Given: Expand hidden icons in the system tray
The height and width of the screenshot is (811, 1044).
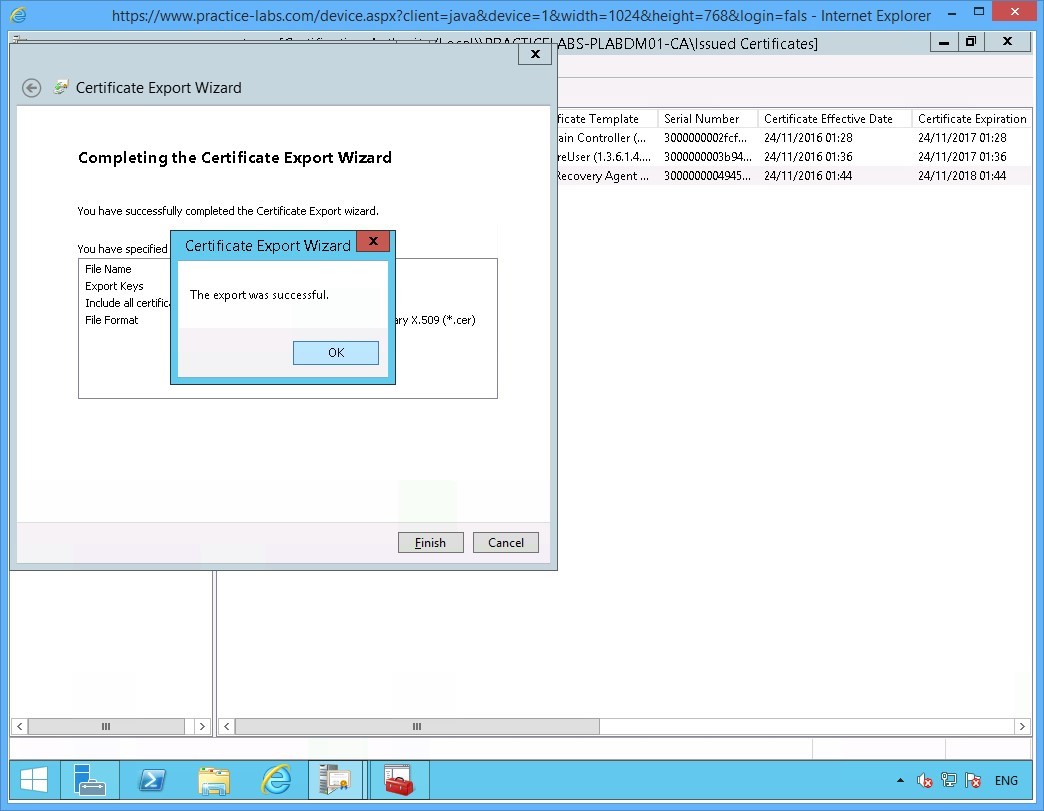Looking at the screenshot, I should 901,780.
